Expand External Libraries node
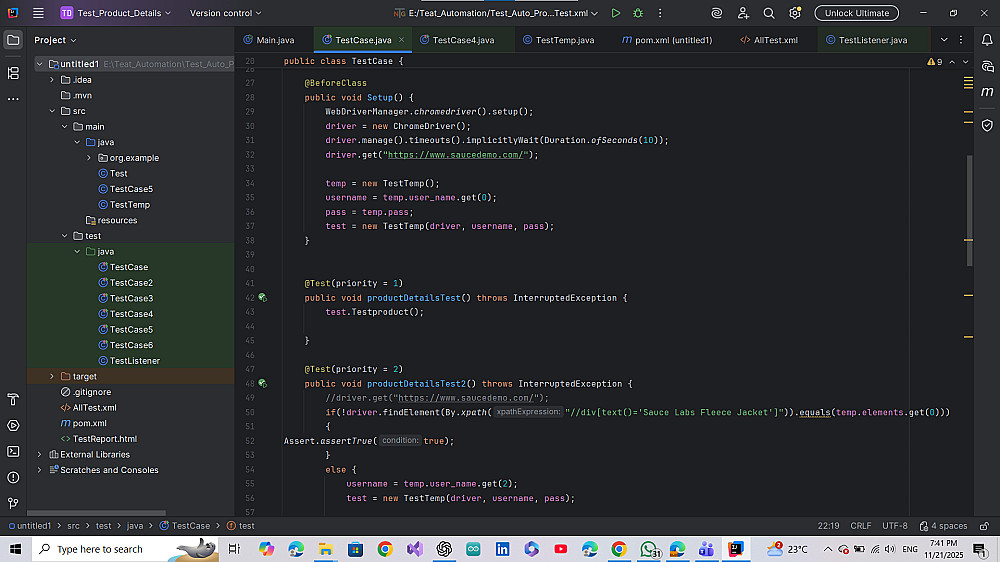This screenshot has width=1000, height=562. click(x=40, y=454)
